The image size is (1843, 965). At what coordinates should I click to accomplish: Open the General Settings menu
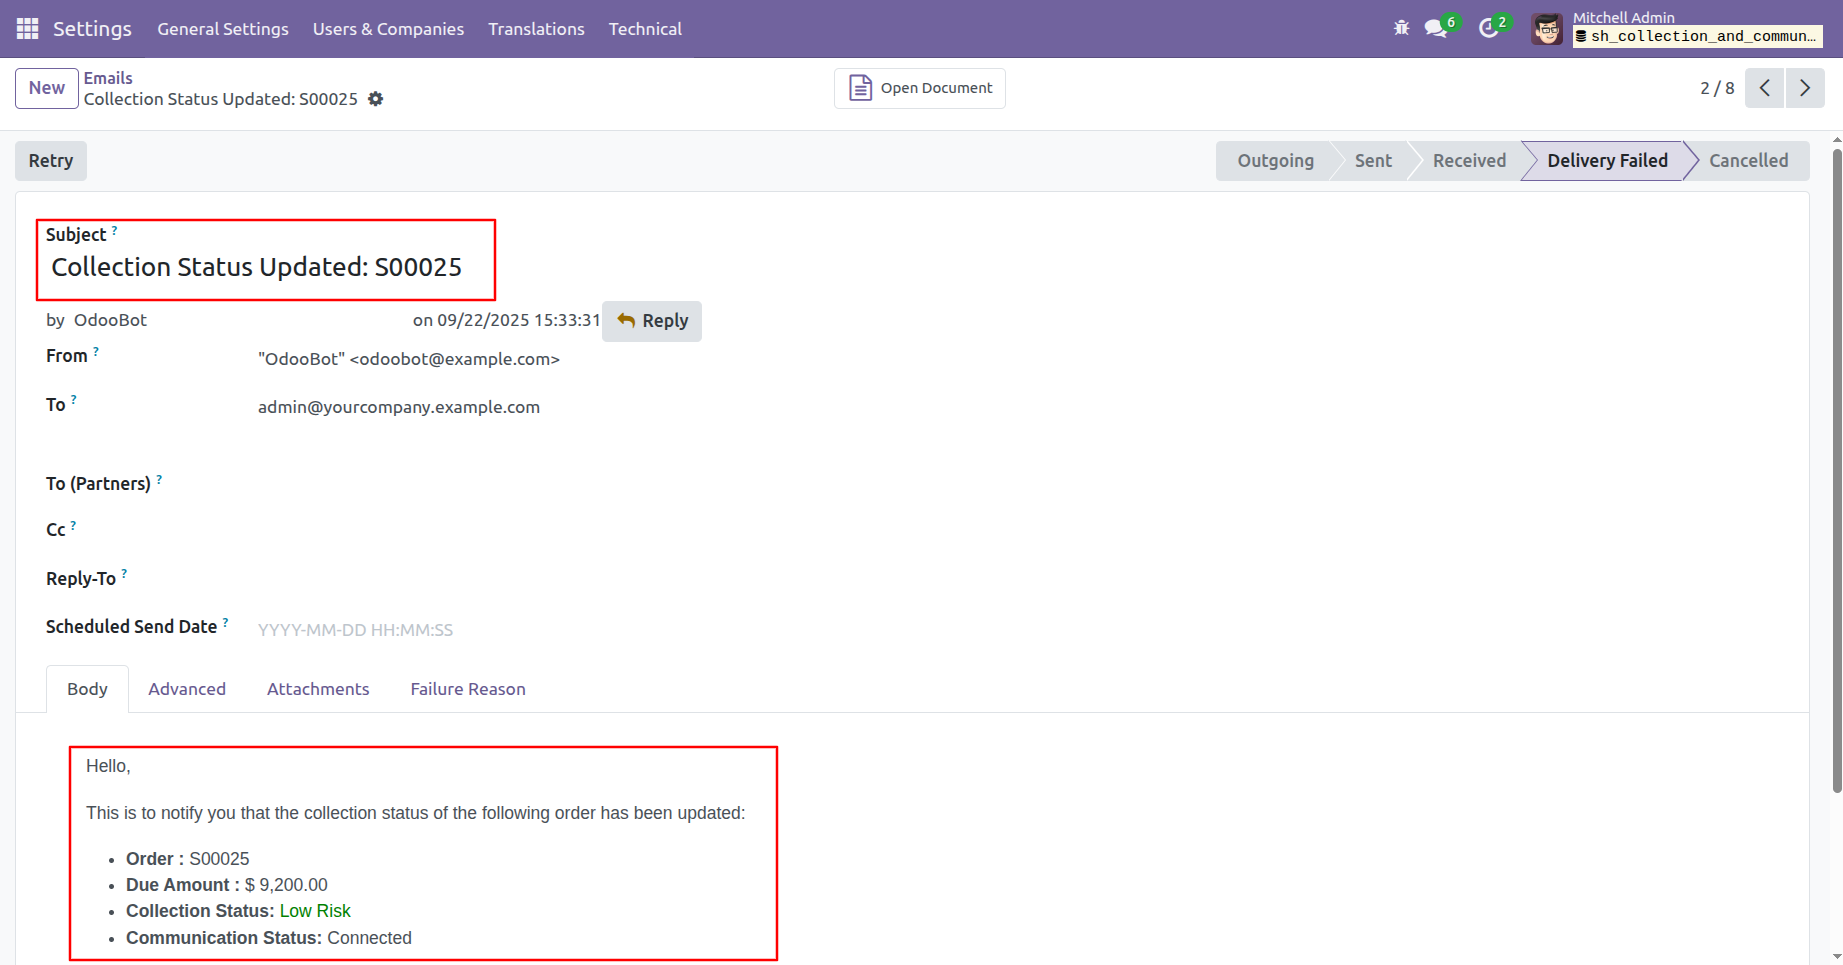[223, 29]
